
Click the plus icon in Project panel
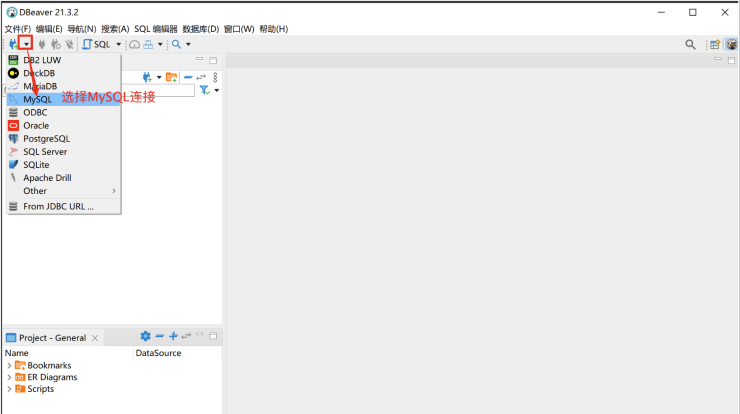point(173,336)
